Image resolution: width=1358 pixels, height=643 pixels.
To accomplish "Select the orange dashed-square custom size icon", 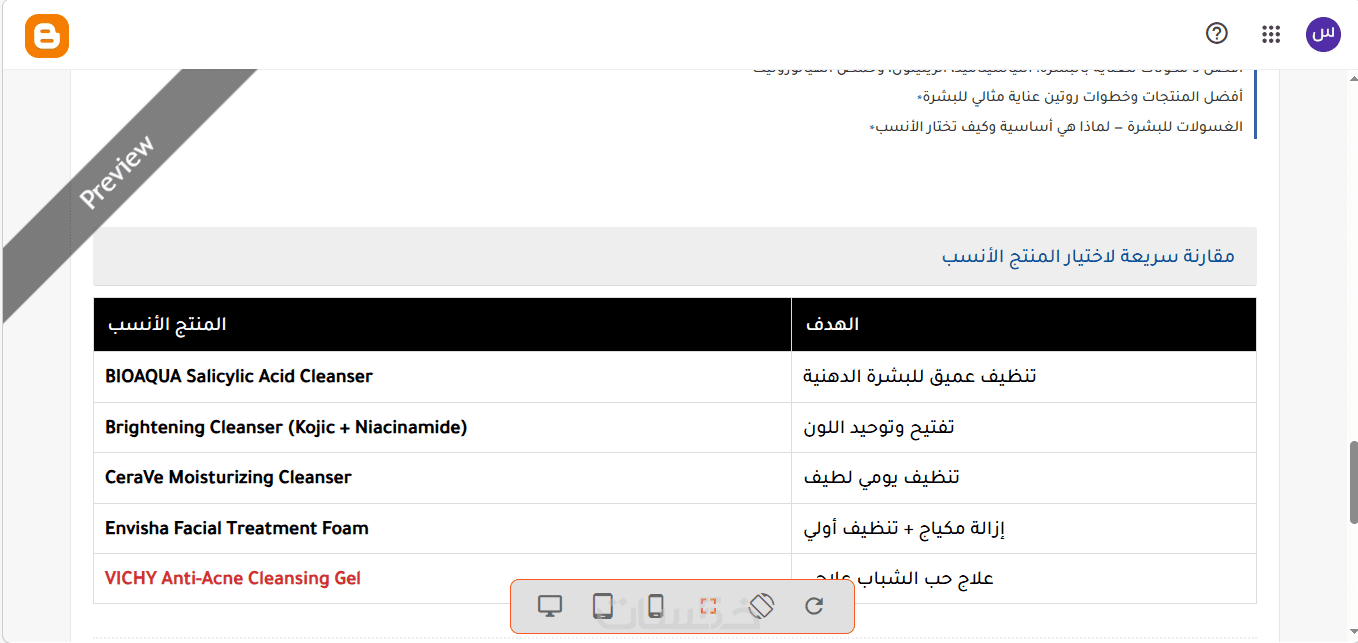I will [708, 606].
